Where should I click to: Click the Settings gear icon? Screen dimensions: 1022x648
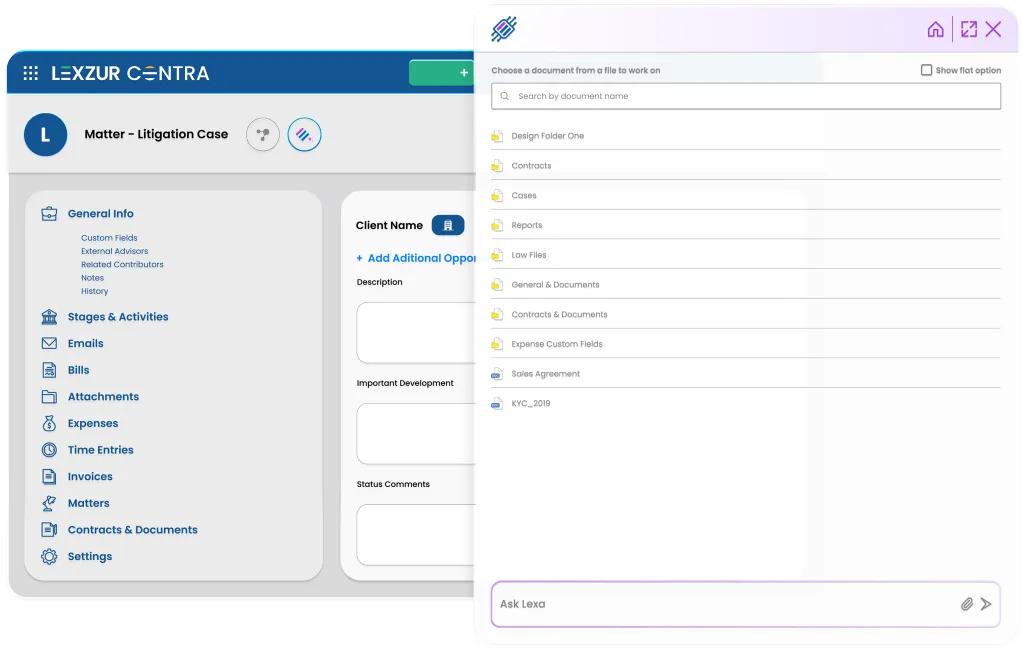pyautogui.click(x=49, y=557)
